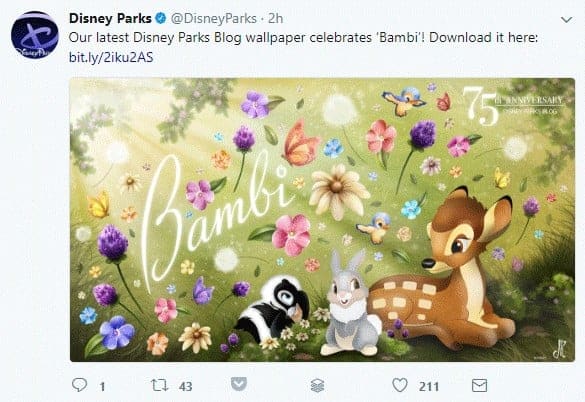Click the @DisneyParks handle
Image resolution: width=585 pixels, height=402 pixels.
click(x=214, y=18)
